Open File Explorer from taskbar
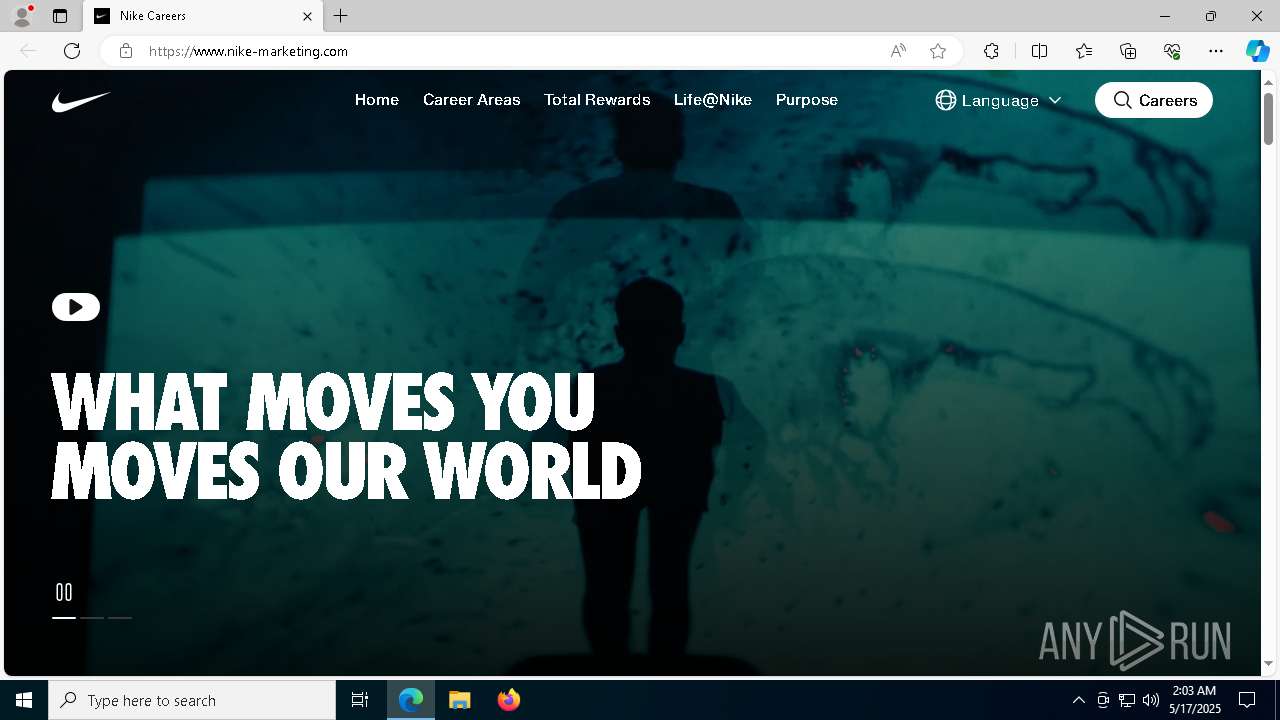 point(460,700)
